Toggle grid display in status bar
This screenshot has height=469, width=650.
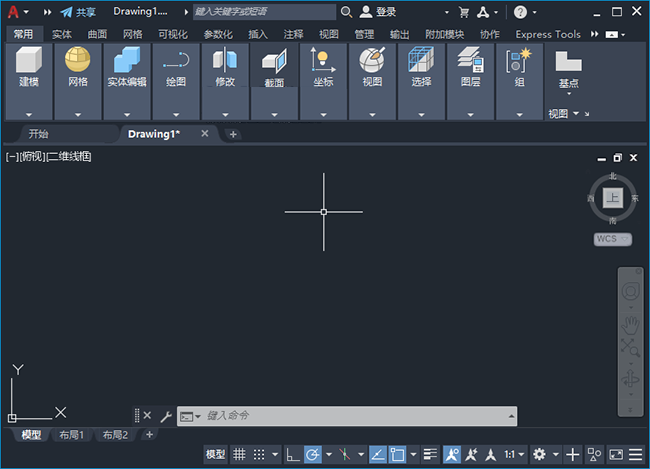240,454
